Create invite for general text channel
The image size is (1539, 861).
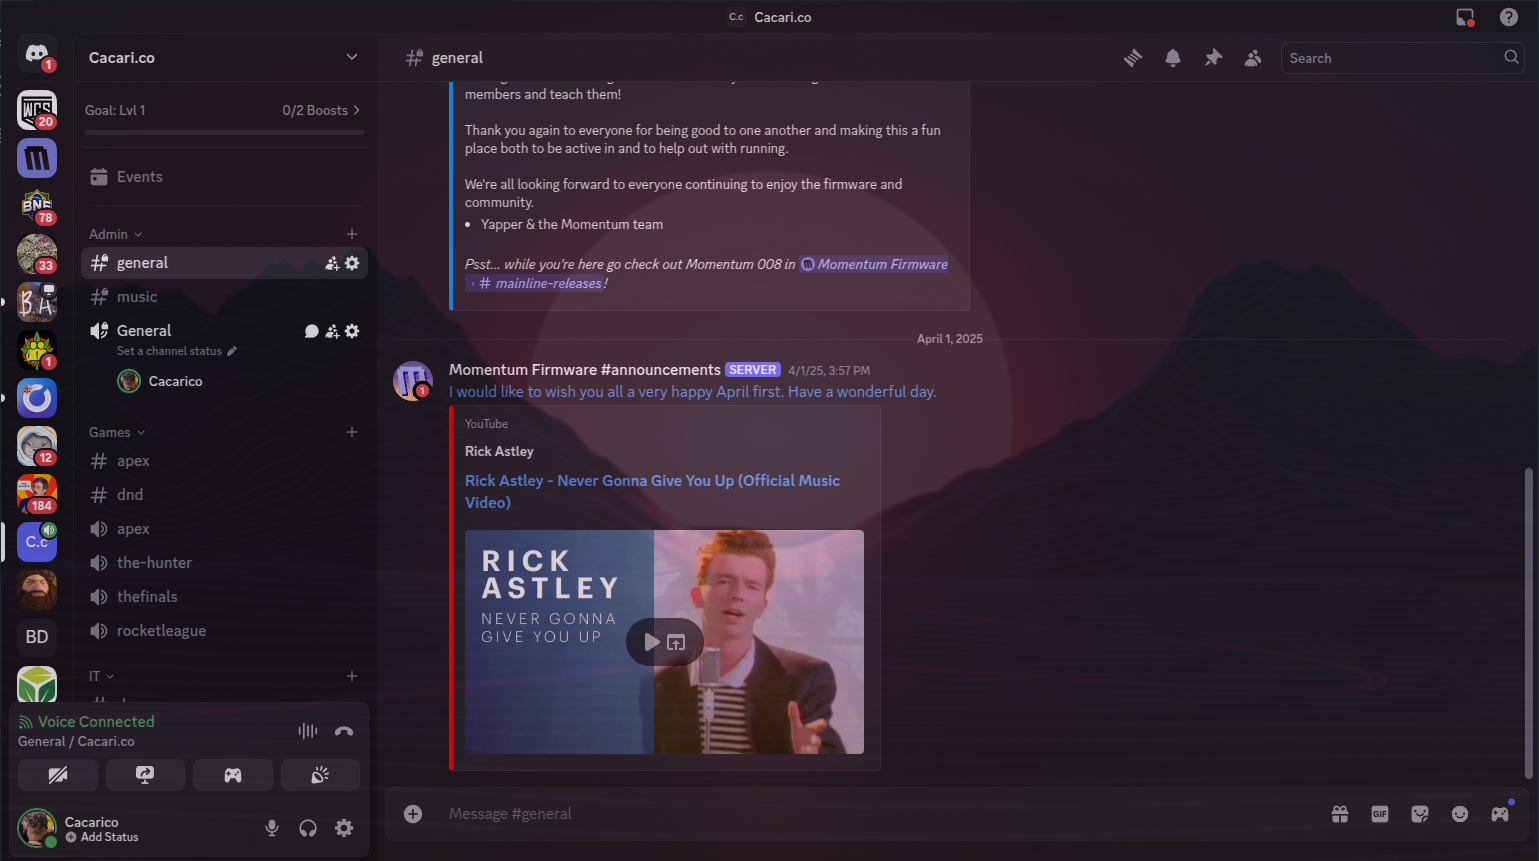pyautogui.click(x=332, y=263)
